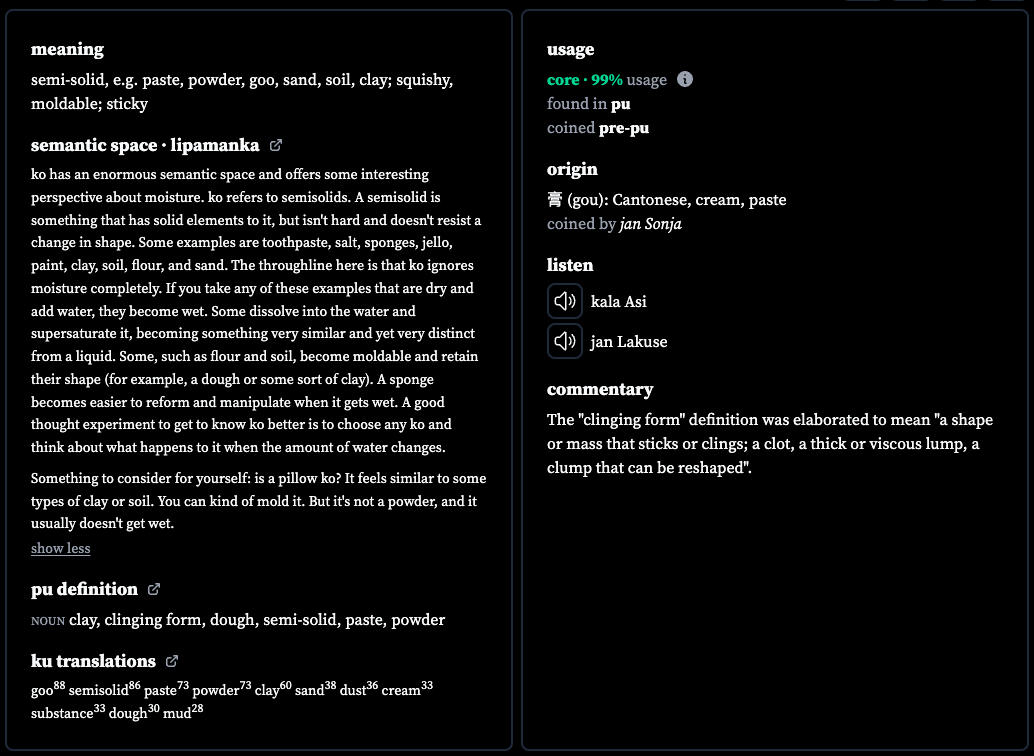The image size is (1034, 756).
Task: Click the ku translations heading
Action: [93, 661]
